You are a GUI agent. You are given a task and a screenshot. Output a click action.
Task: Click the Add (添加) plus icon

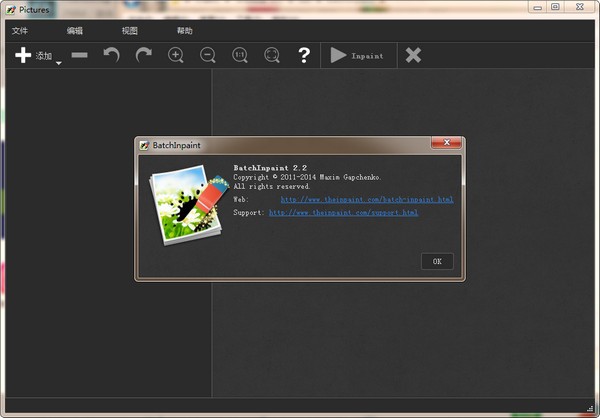coord(23,56)
